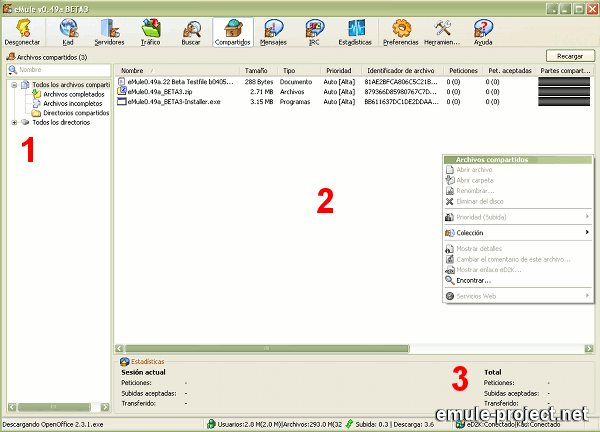Choose Encontrar in context menu
Image resolution: width=600 pixels, height=432 pixels.
click(518, 280)
